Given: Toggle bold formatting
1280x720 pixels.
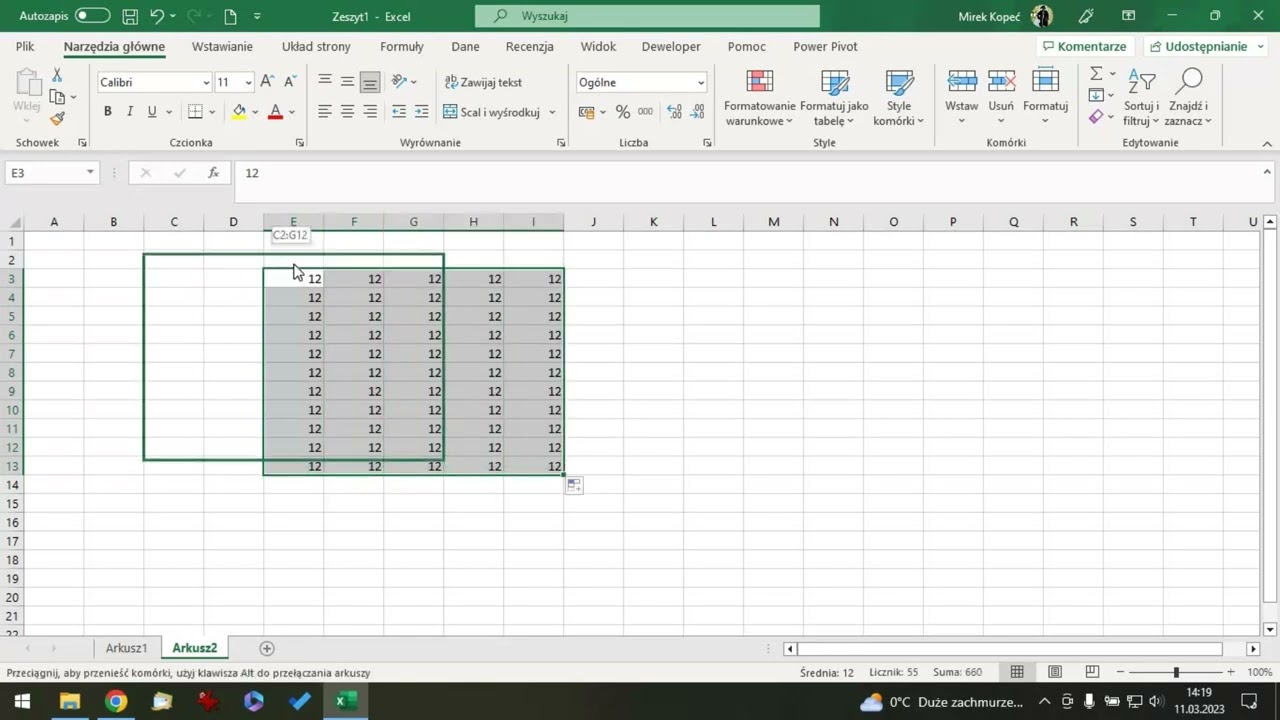Looking at the screenshot, I should 108,112.
